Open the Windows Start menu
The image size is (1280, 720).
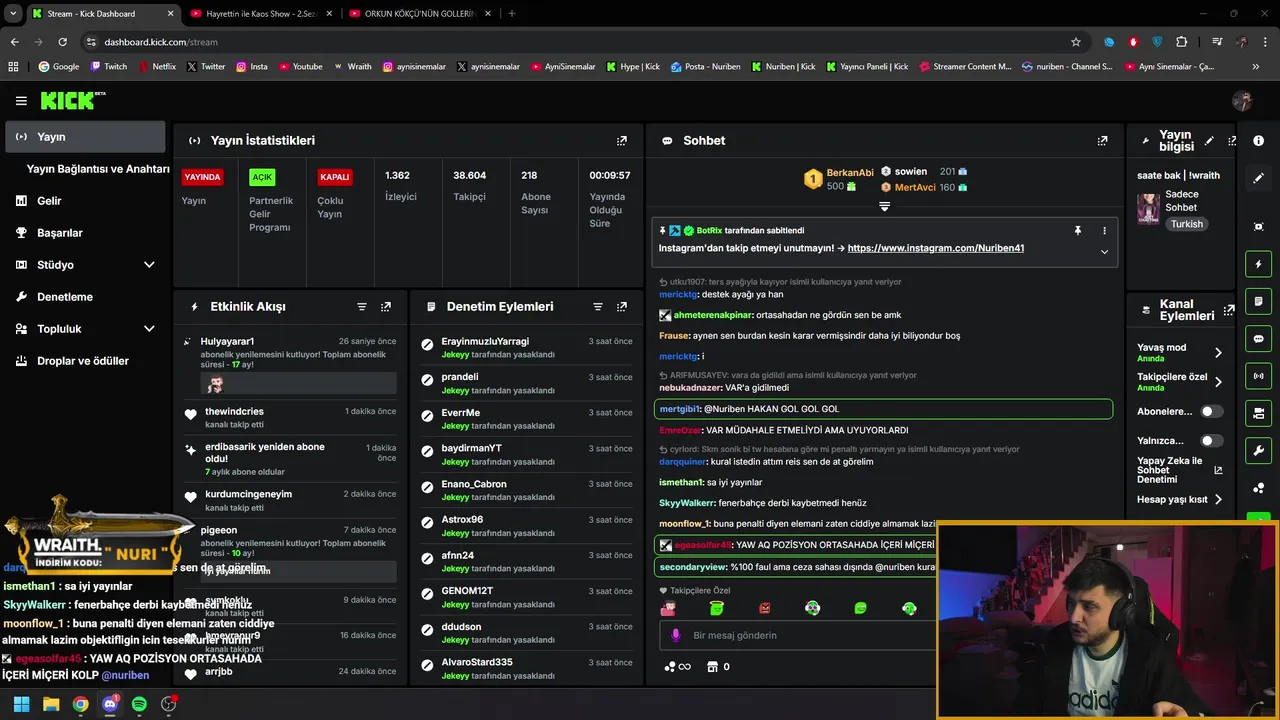(x=21, y=704)
